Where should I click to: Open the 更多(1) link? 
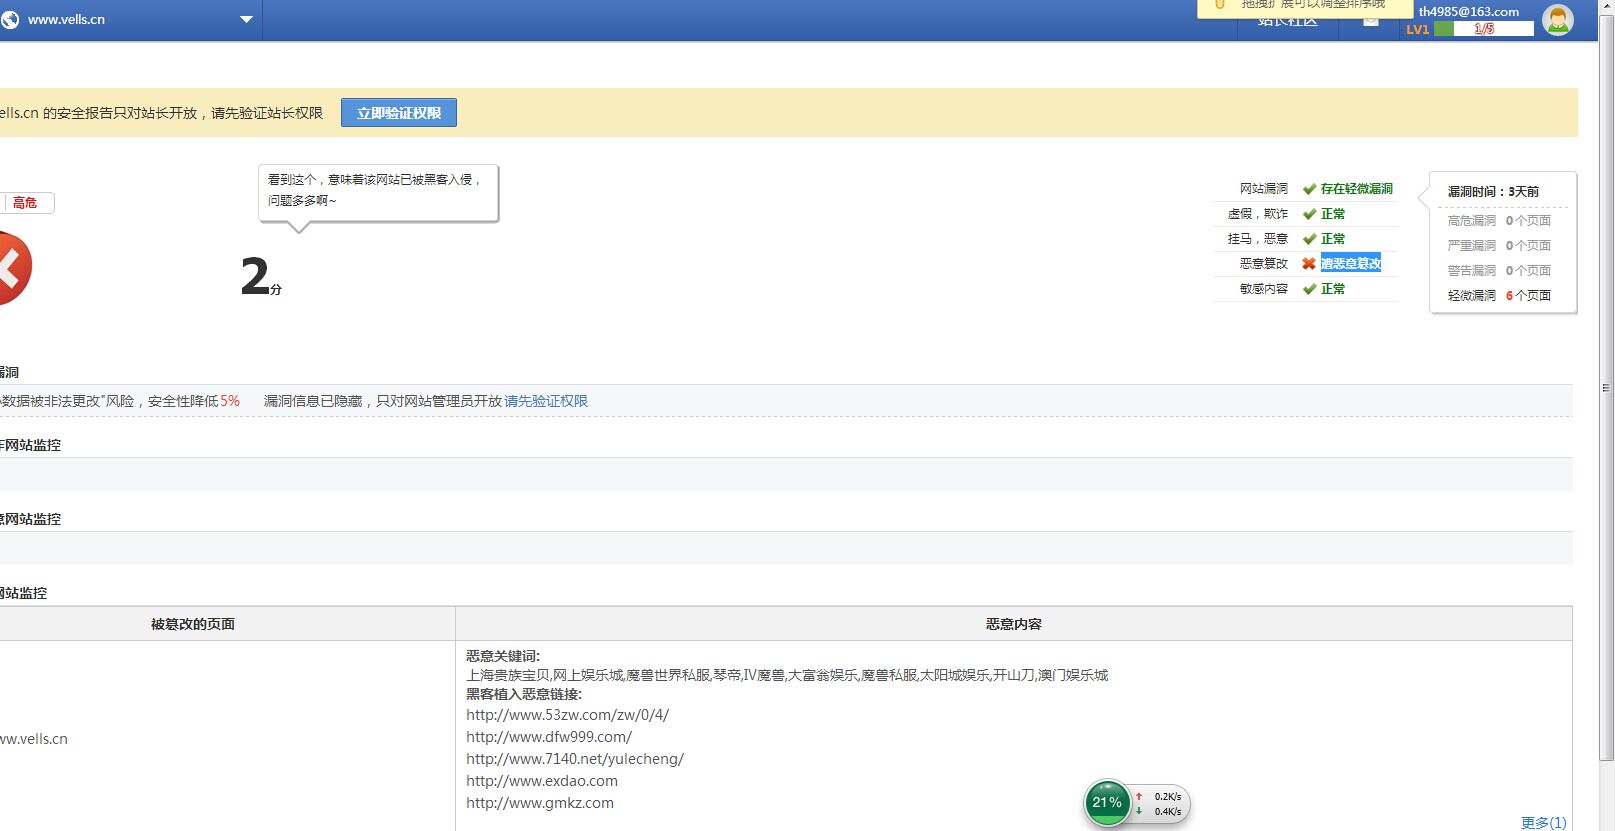pos(1543,822)
